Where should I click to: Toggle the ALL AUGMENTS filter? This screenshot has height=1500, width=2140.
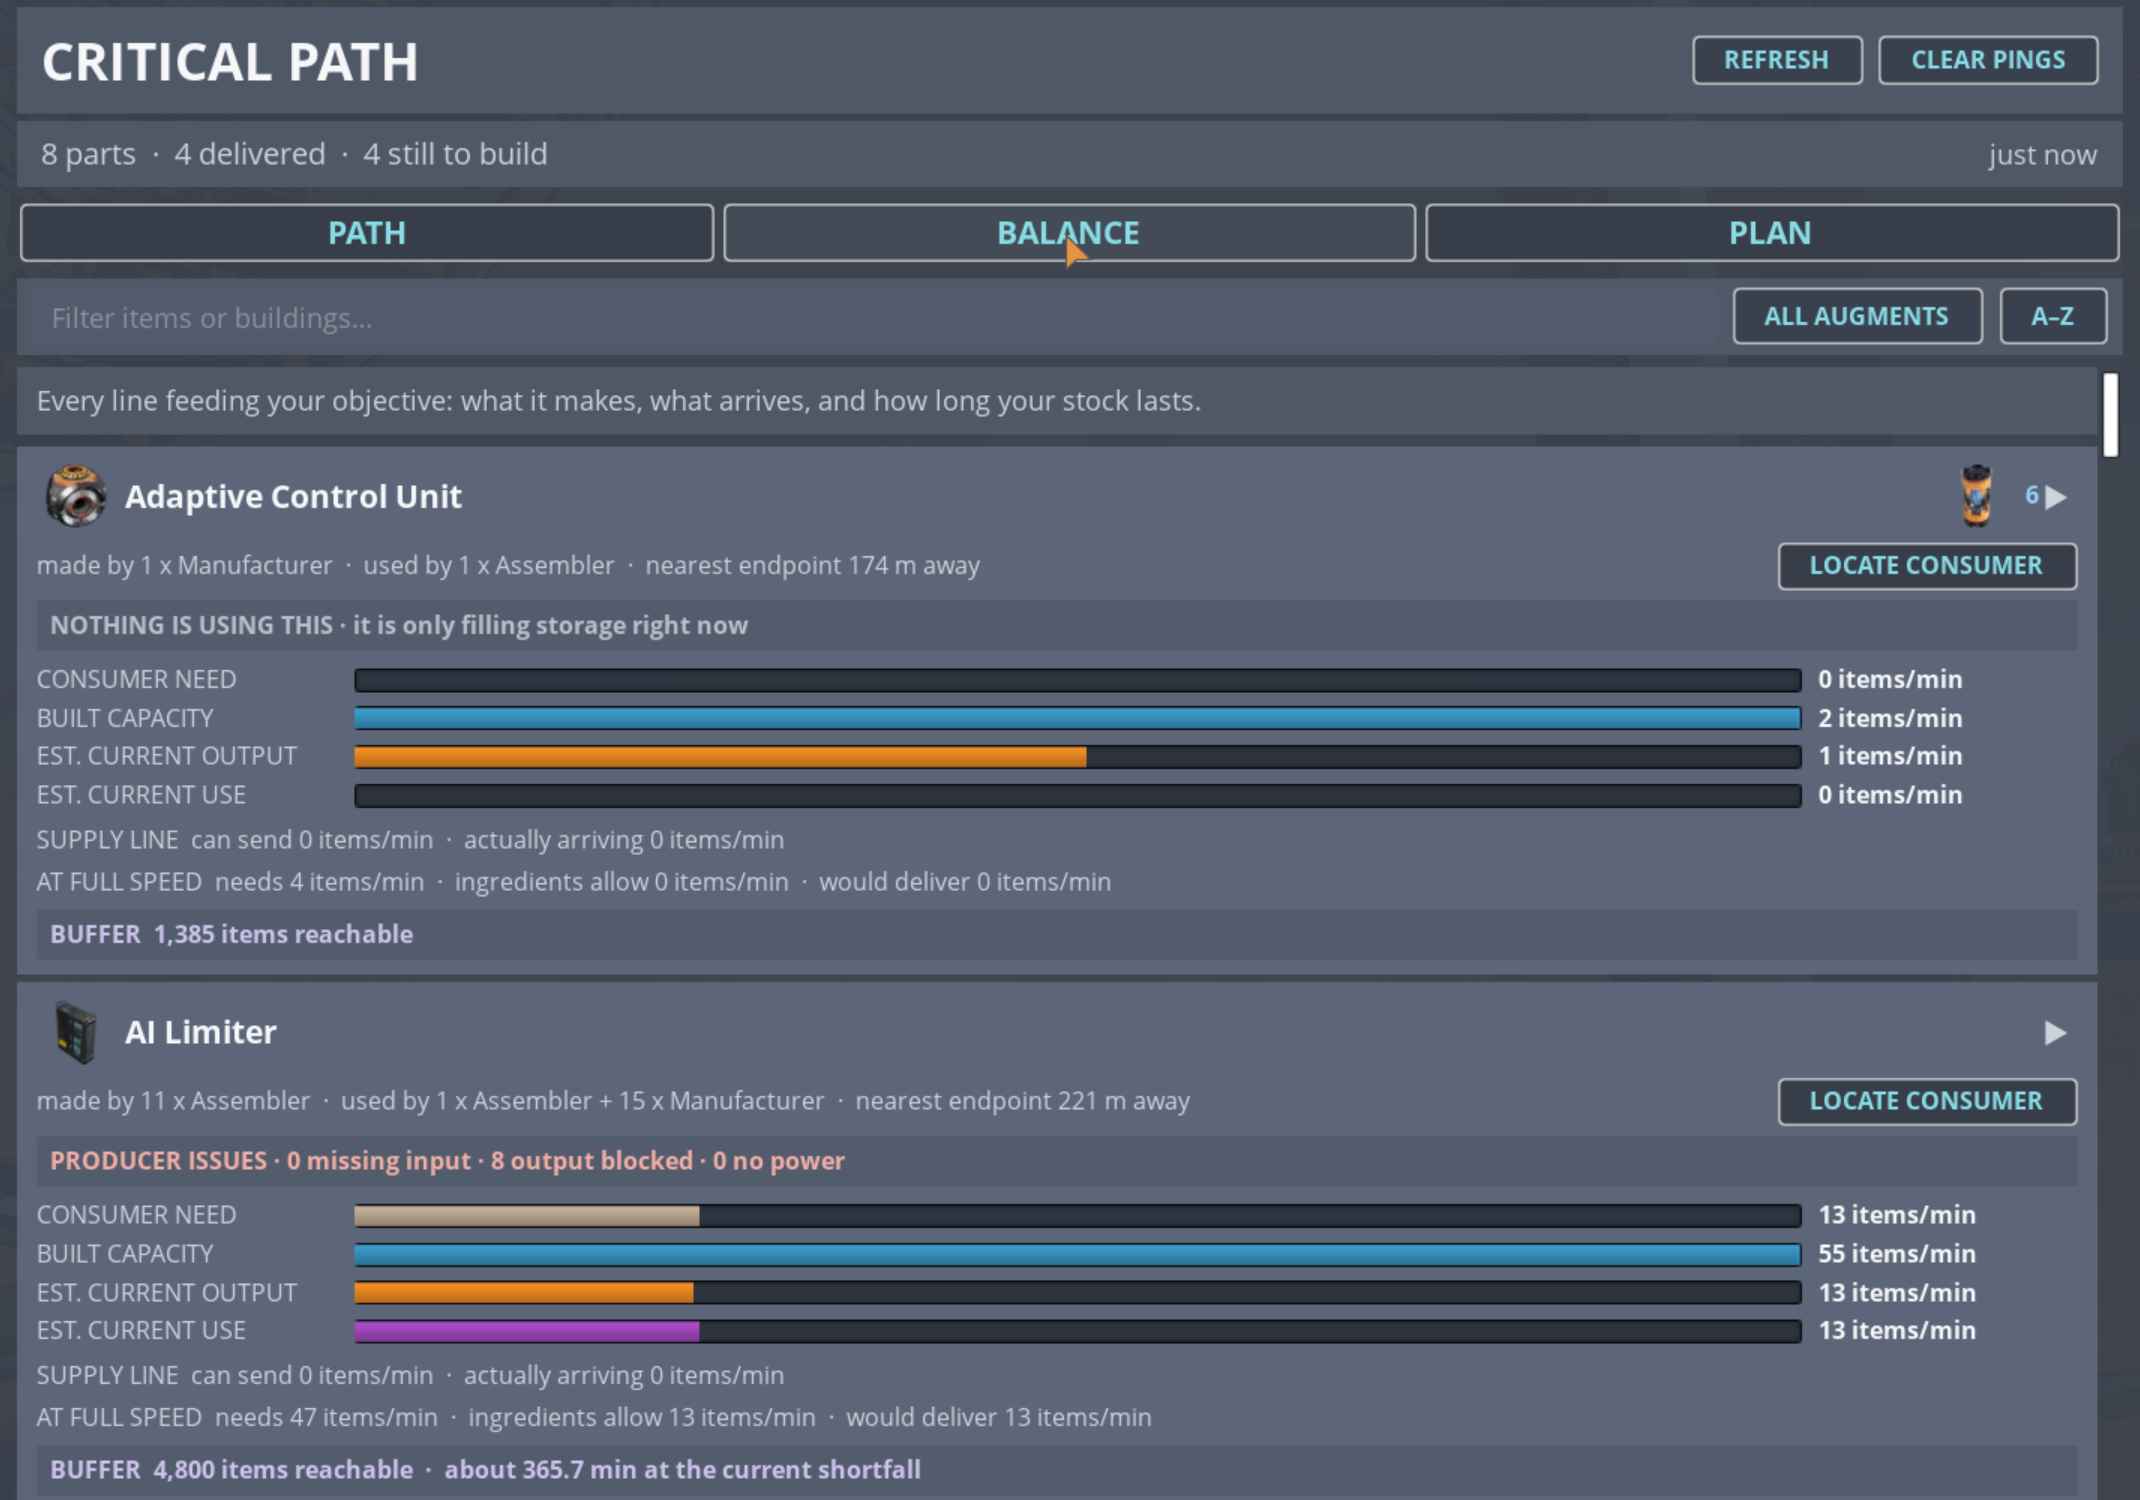pos(1857,316)
